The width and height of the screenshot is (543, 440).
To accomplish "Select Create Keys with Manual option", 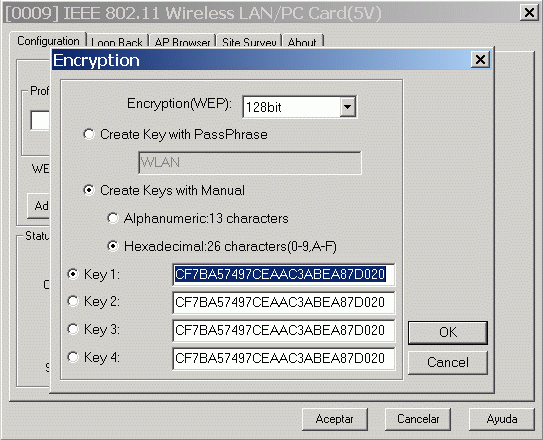I will click(x=89, y=190).
